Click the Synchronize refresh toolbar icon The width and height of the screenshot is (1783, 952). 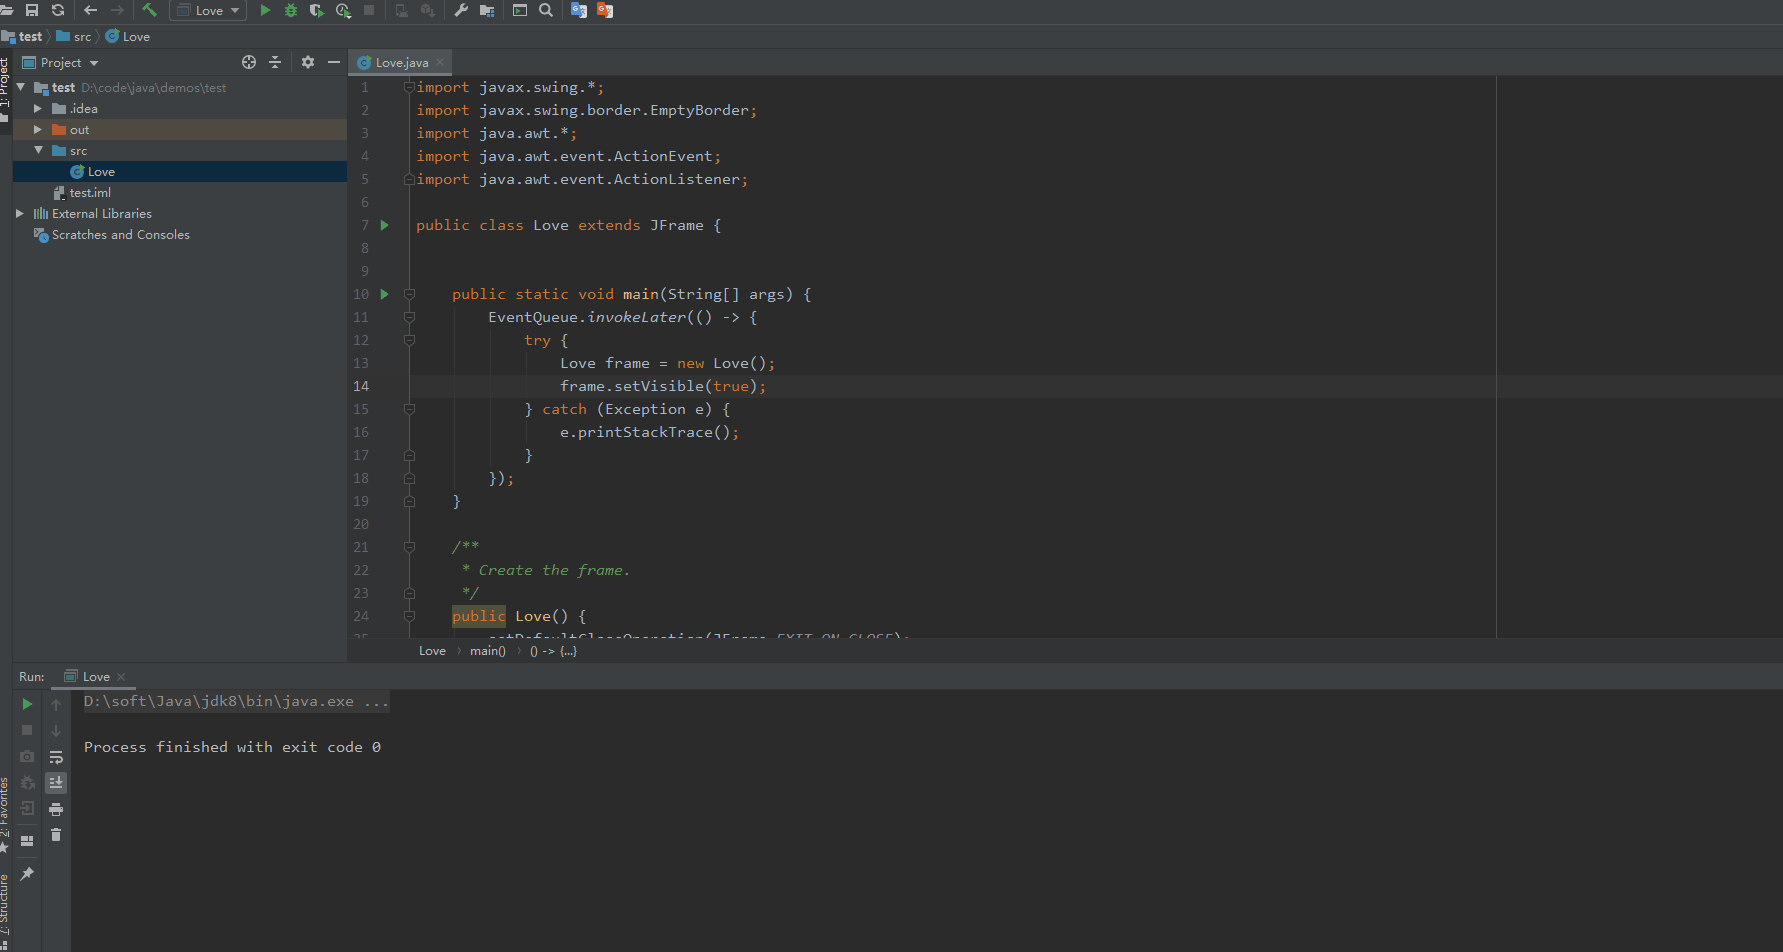tap(58, 10)
